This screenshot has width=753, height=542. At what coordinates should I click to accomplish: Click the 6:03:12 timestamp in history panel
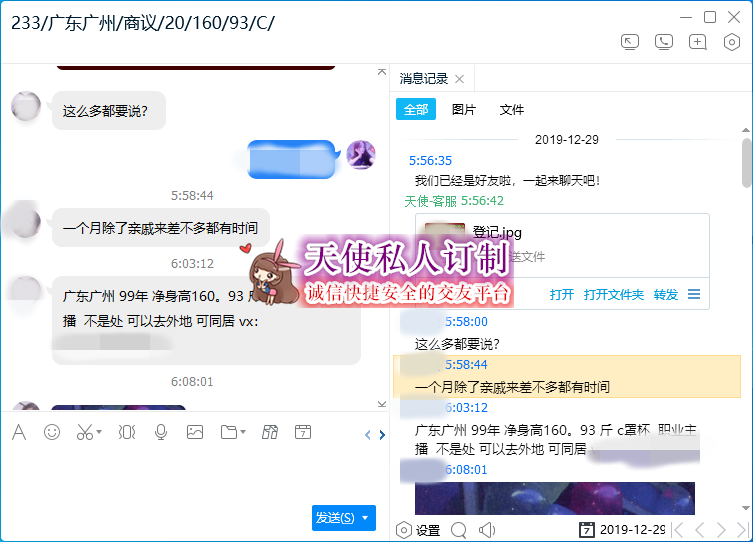[x=466, y=408]
